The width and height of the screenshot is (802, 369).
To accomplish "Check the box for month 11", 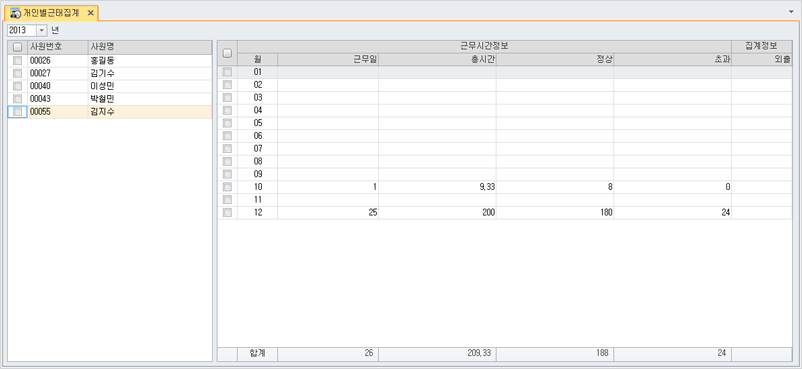I will point(228,200).
